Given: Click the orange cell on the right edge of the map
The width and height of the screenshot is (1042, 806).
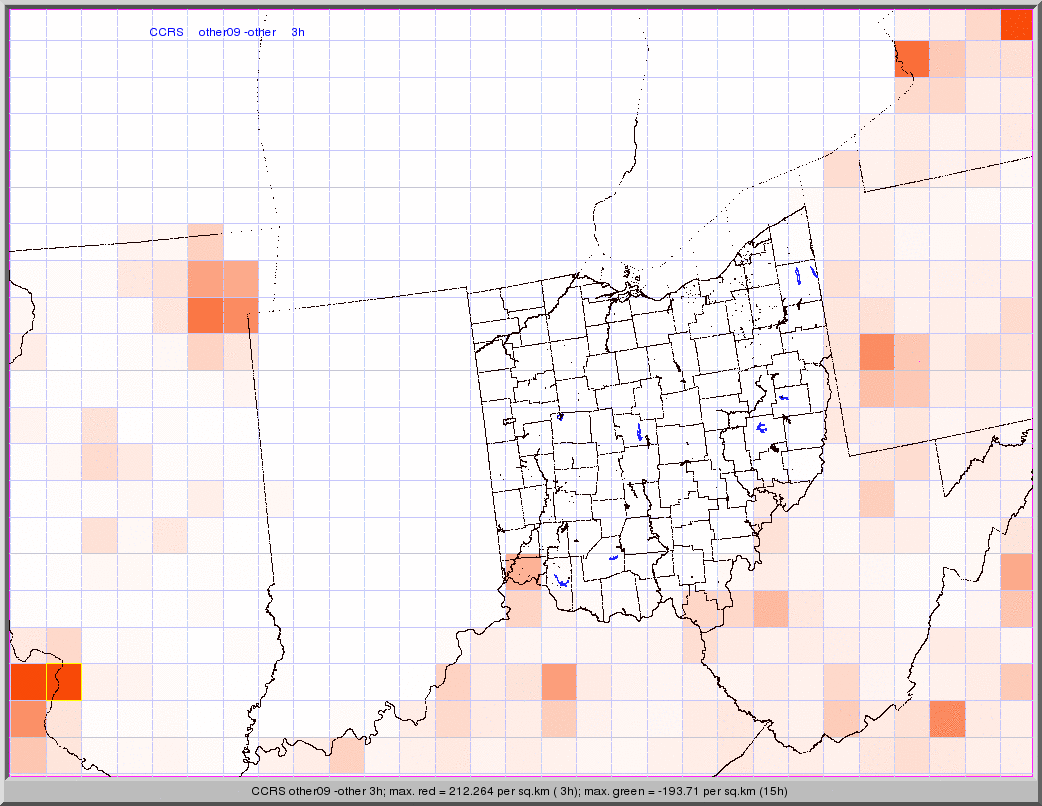Looking at the screenshot, I should click(1015, 571).
